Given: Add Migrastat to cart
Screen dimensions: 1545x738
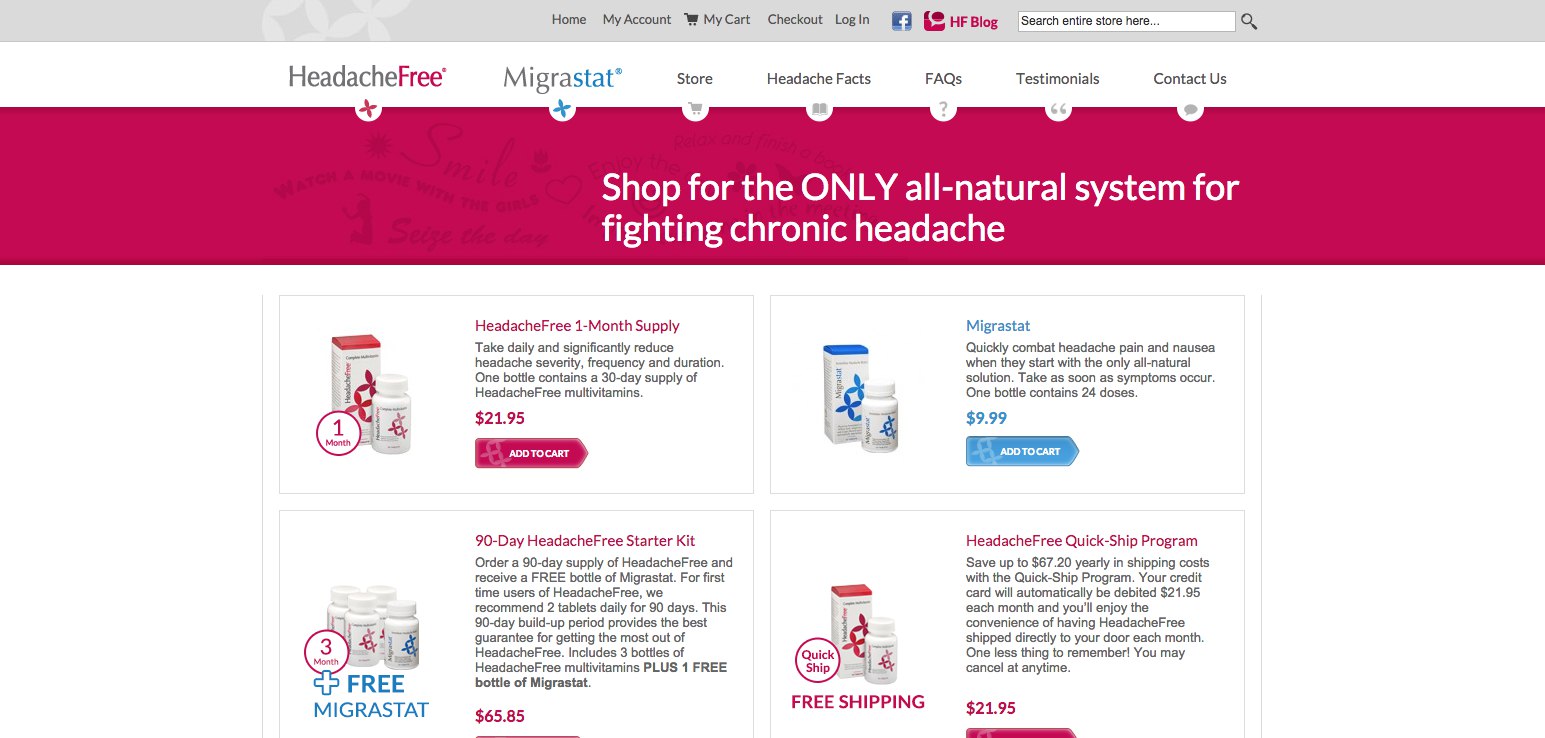Looking at the screenshot, I should (1022, 451).
